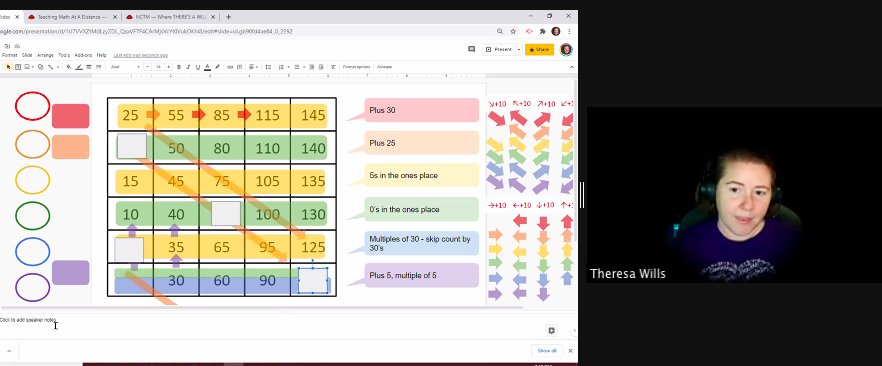Select the shape tool
This screenshot has width=882, height=366.
40,67
